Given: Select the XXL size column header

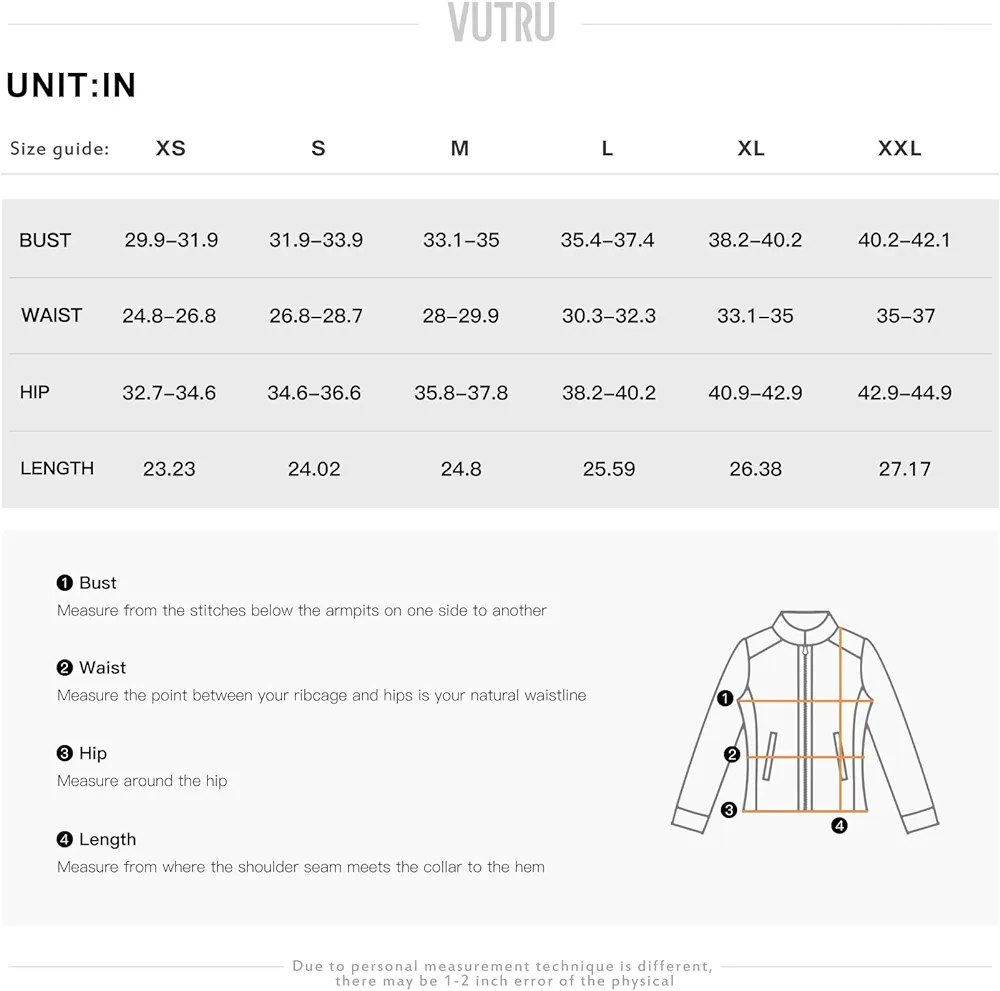Looking at the screenshot, I should coord(899,148).
